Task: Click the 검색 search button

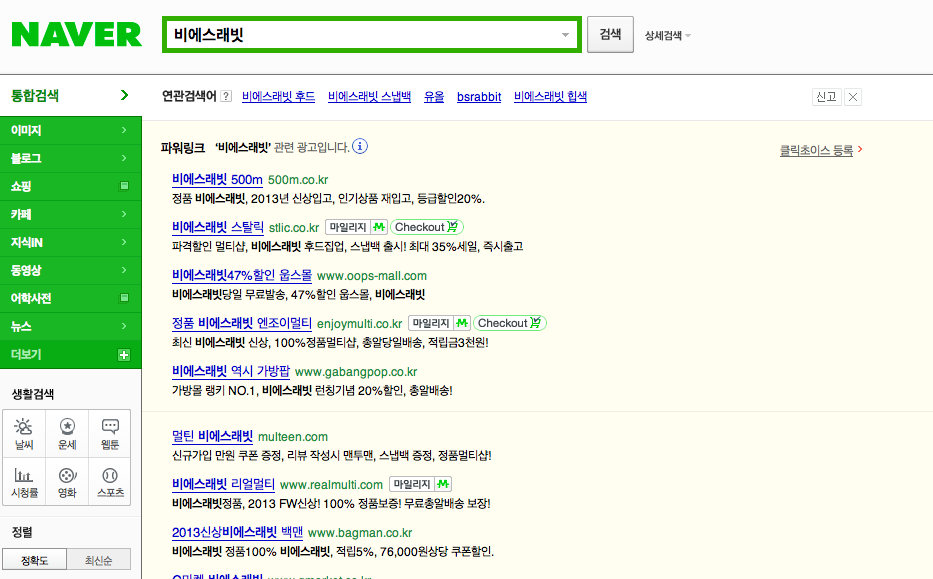Action: 610,35
